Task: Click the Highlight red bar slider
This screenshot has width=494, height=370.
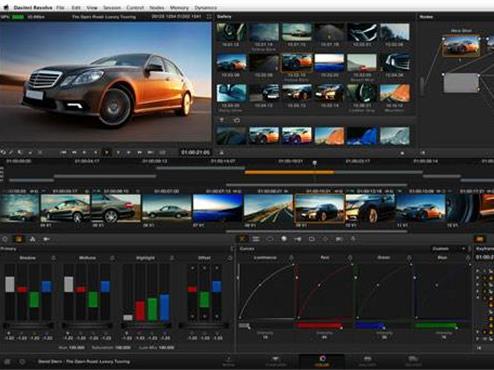Action: 140,310
